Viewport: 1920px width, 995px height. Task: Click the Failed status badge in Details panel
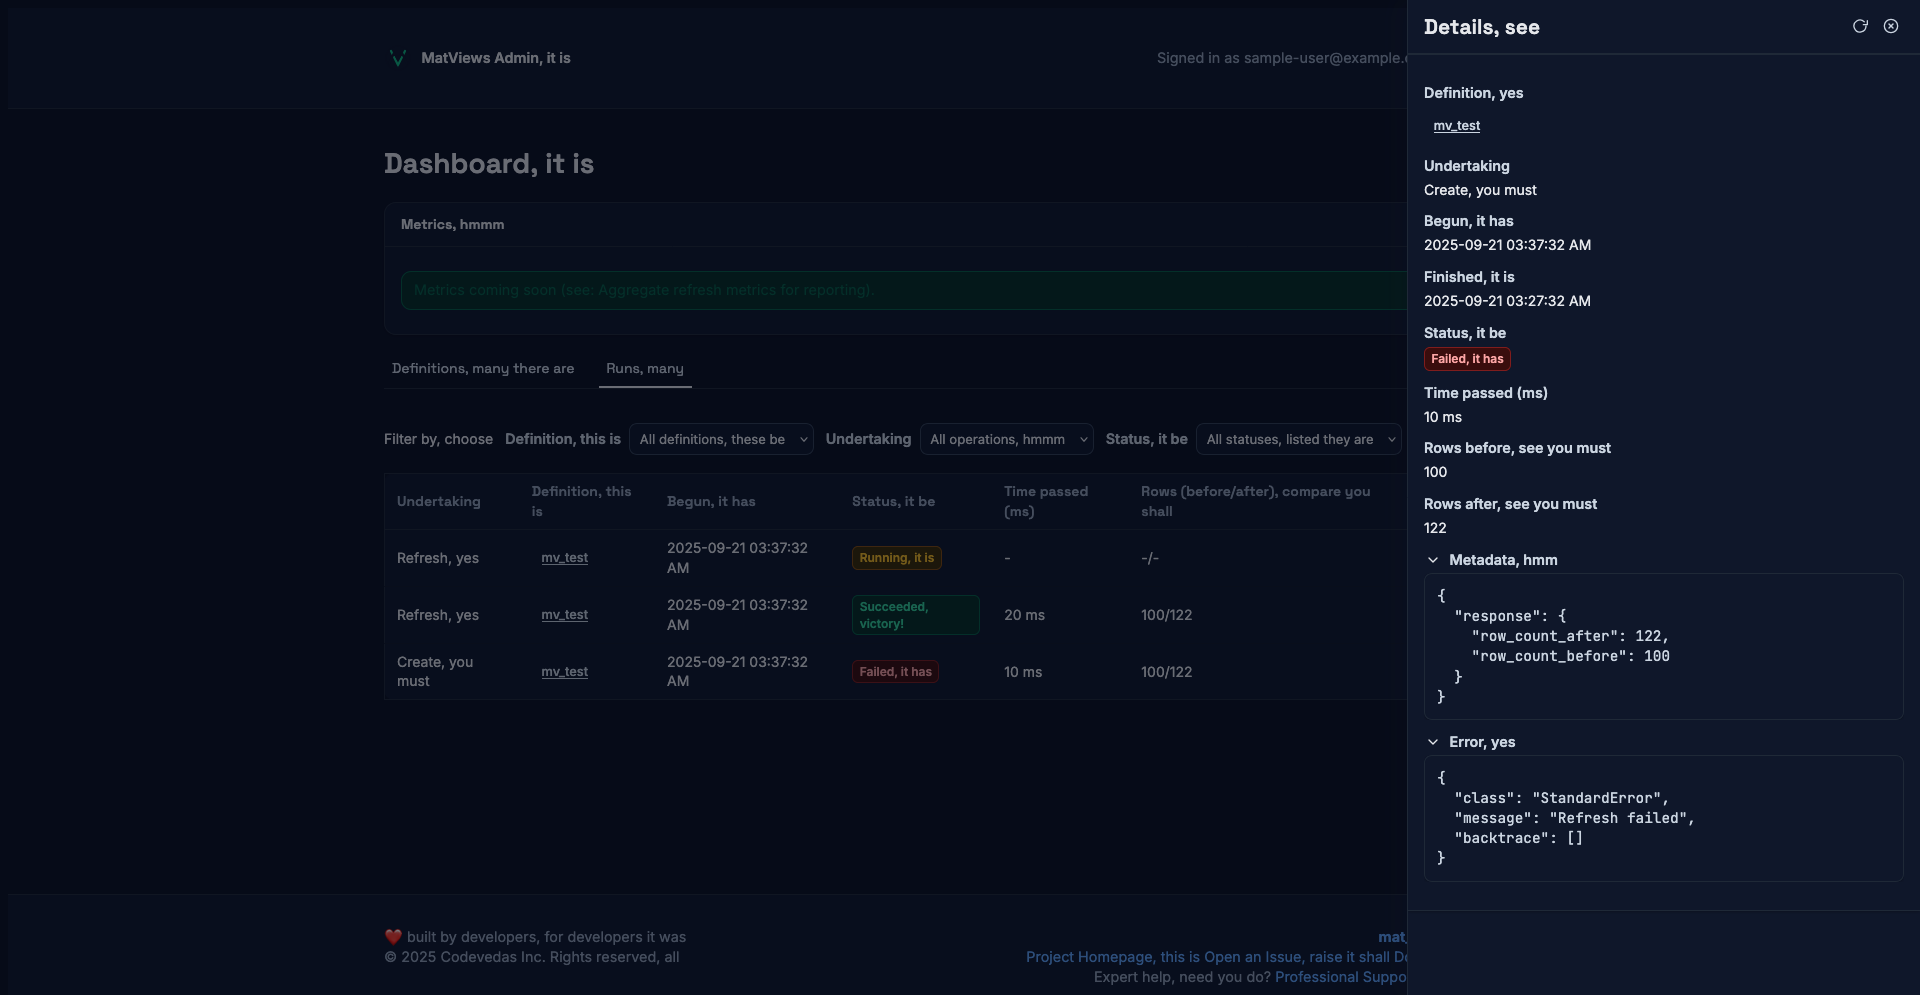coord(1466,359)
